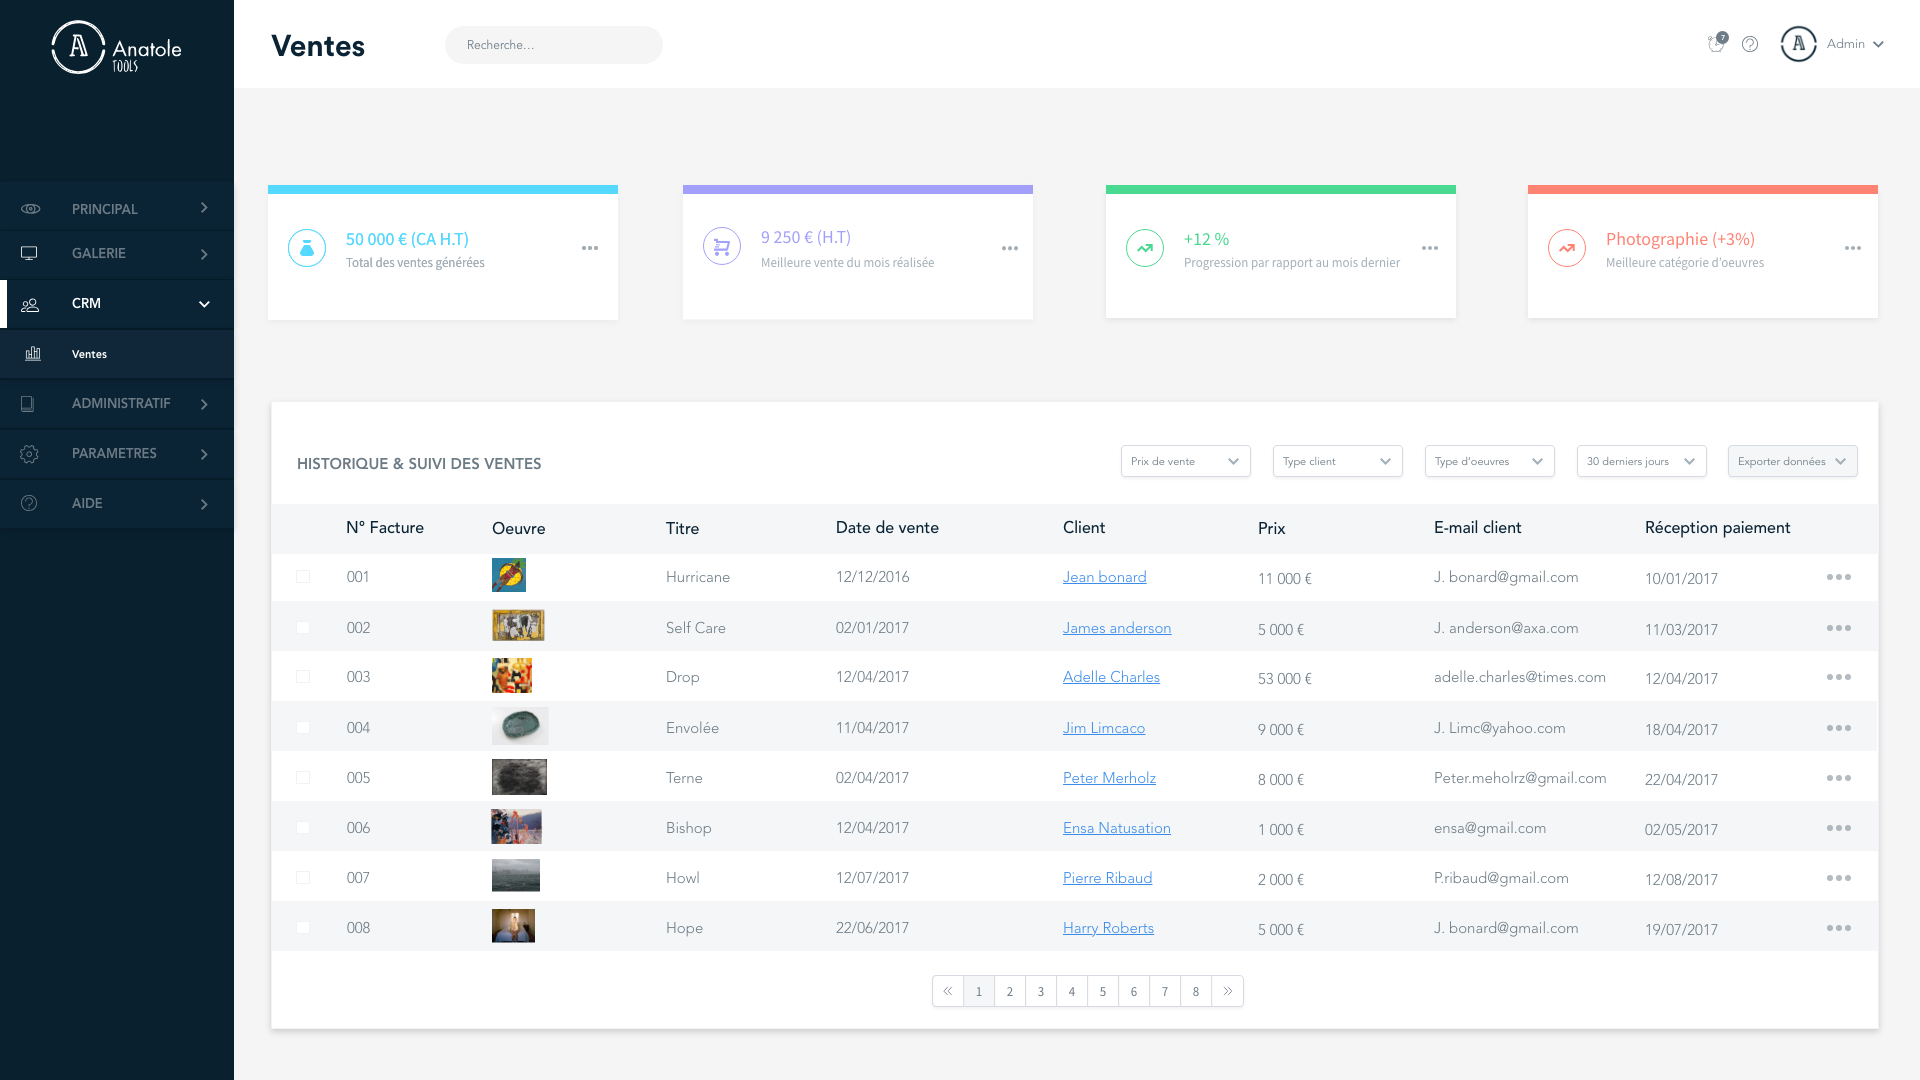The width and height of the screenshot is (1920, 1080).
Task: Open three-dot menu on total sales card
Action: (x=590, y=248)
